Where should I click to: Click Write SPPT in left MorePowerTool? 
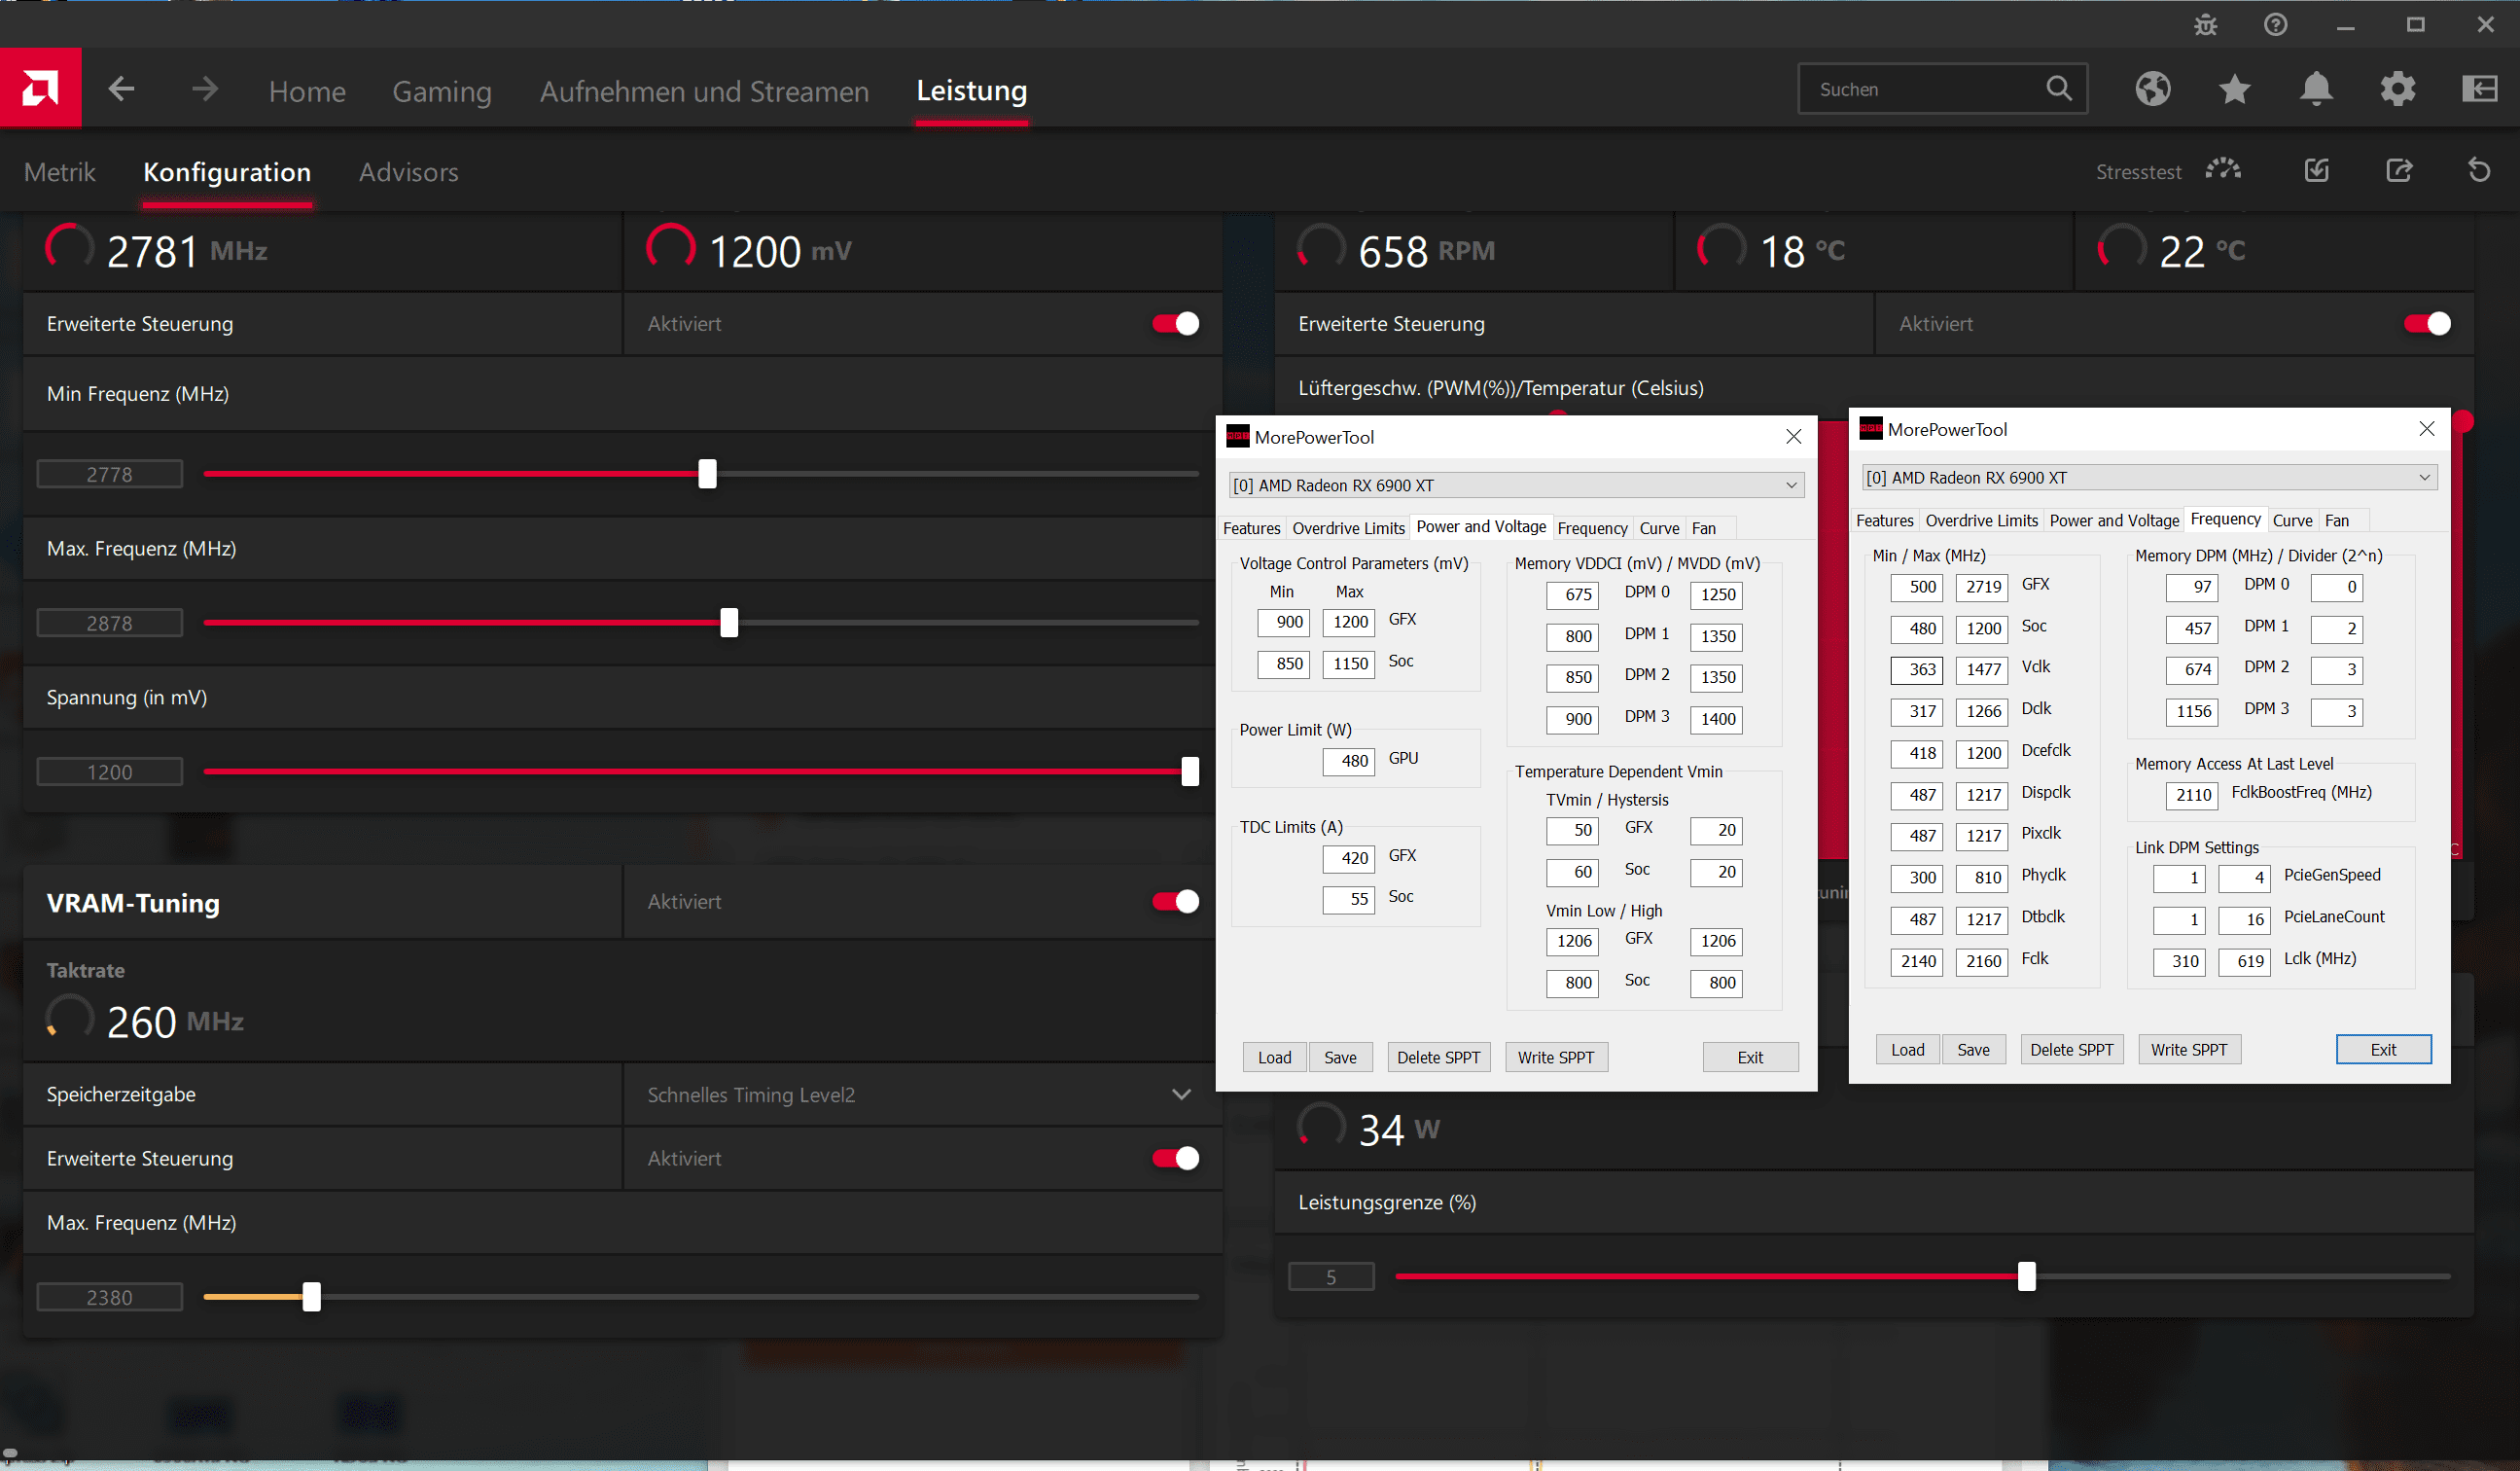(1555, 1058)
